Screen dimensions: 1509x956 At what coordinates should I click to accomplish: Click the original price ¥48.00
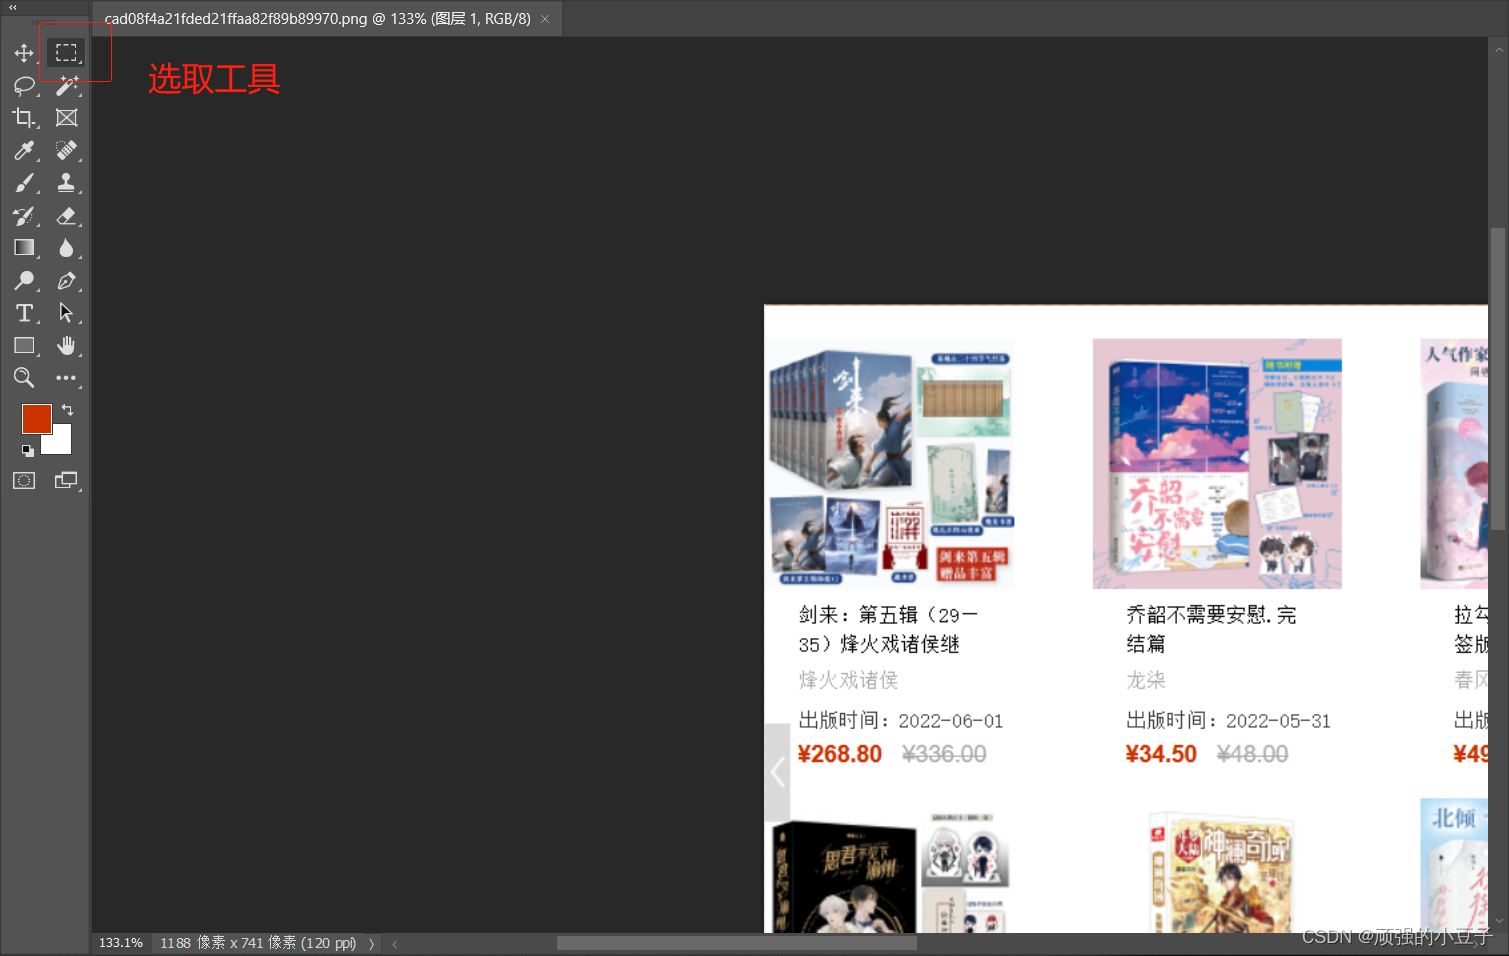point(1252,754)
